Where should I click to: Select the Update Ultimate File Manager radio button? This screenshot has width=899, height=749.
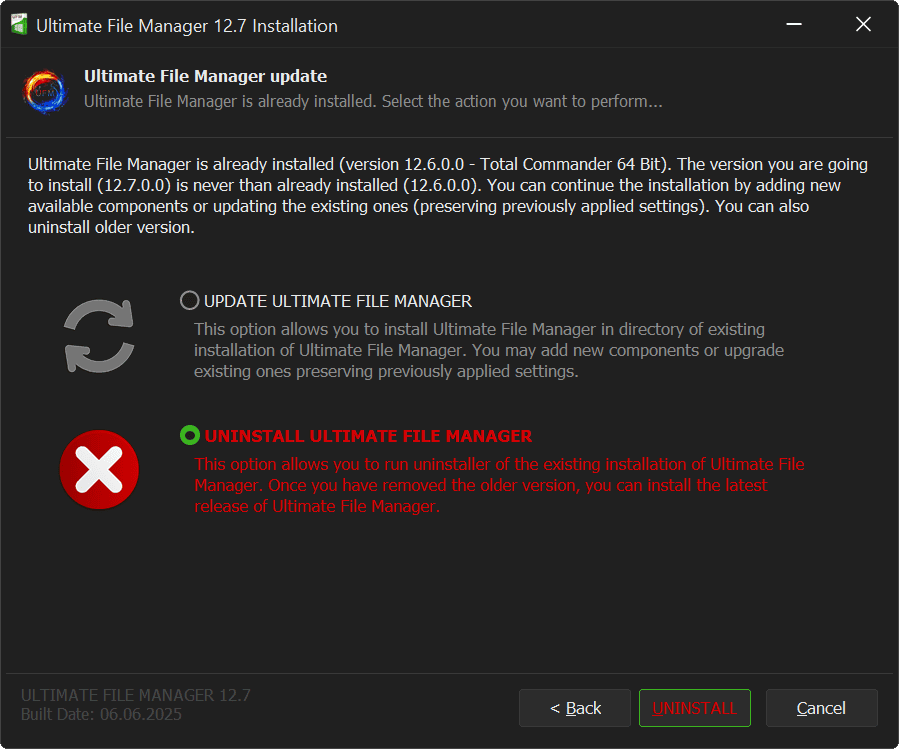tap(189, 301)
